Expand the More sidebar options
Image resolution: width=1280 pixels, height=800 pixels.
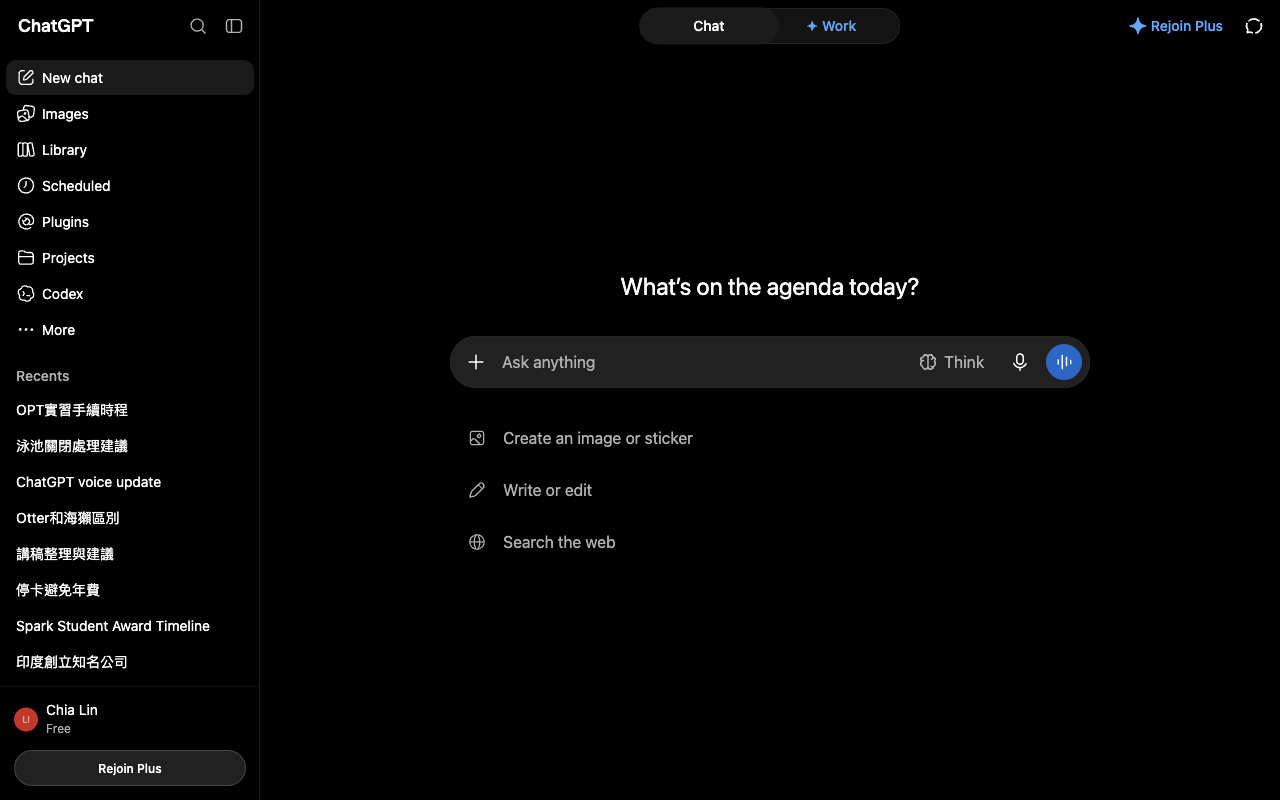(130, 330)
